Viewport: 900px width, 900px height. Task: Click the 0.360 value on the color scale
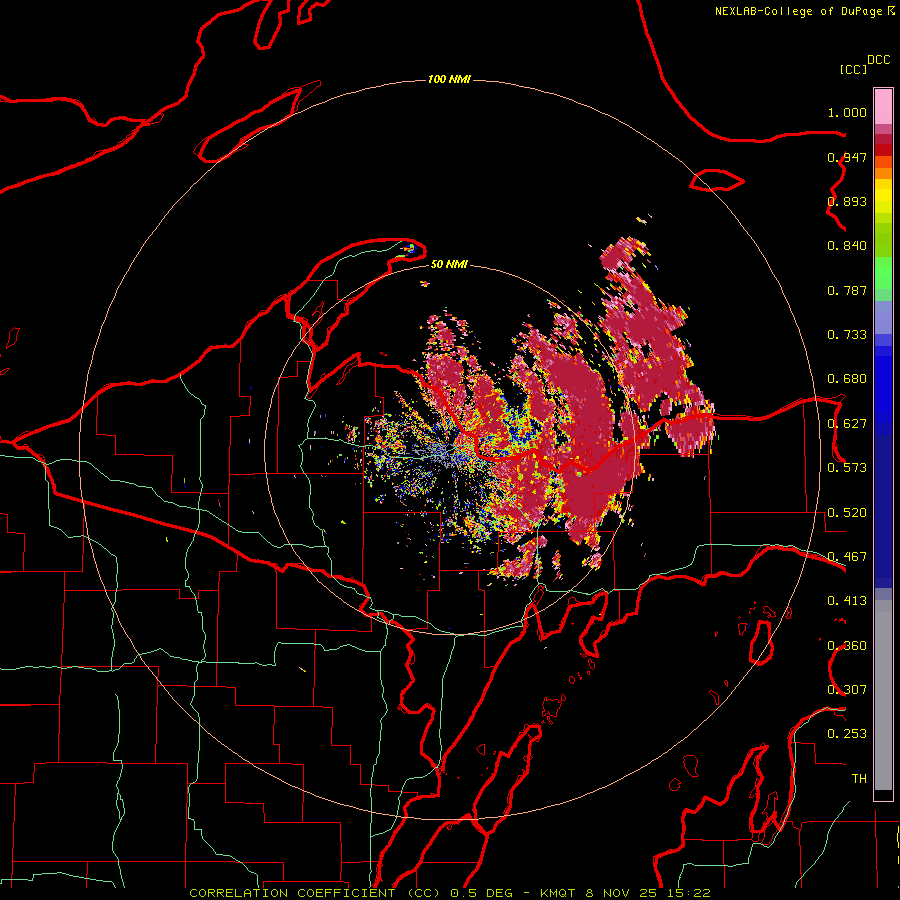pyautogui.click(x=847, y=646)
